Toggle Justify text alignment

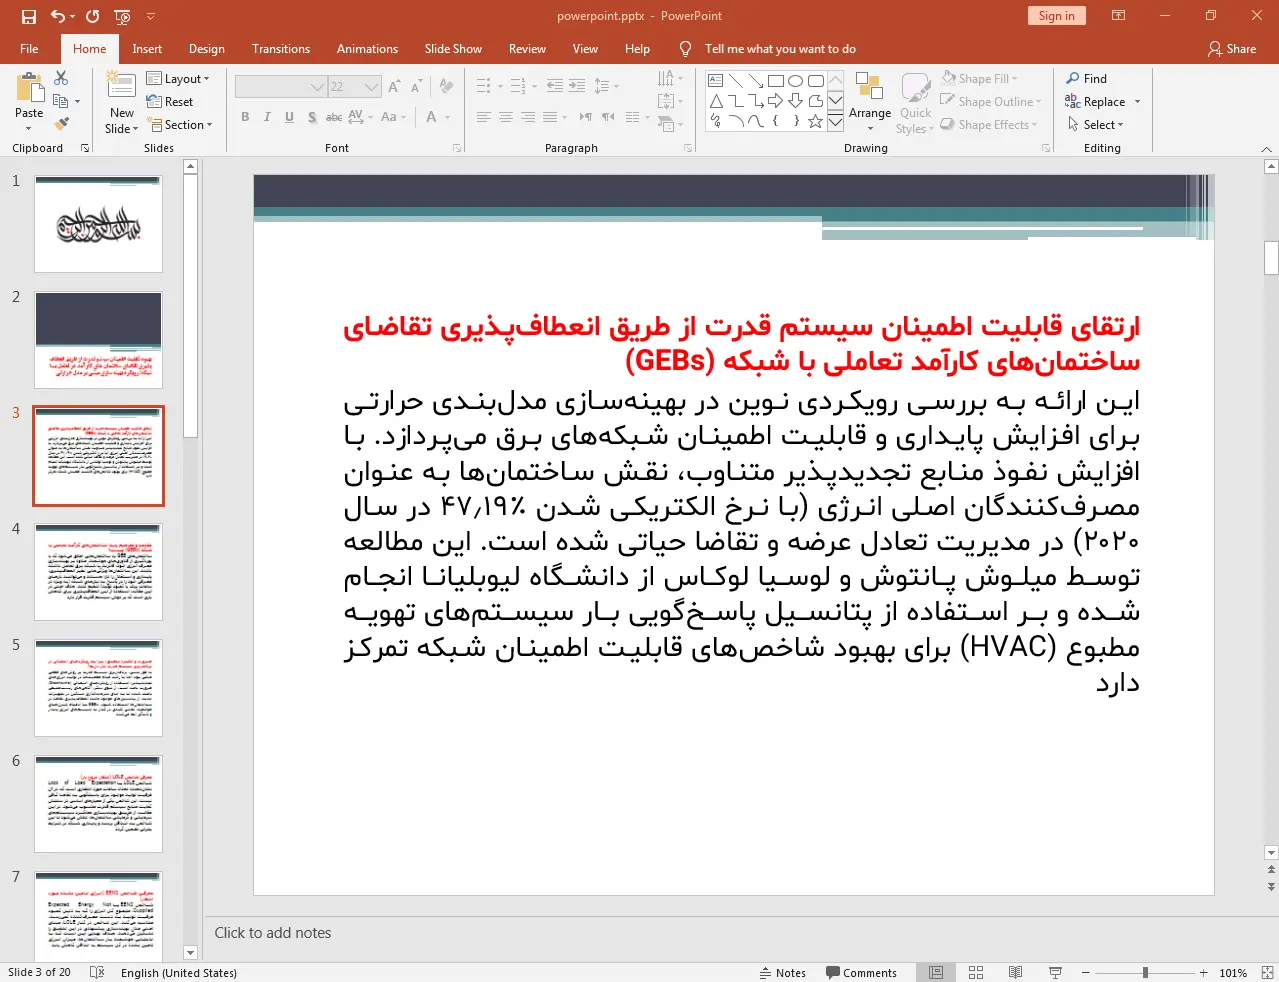coord(549,117)
